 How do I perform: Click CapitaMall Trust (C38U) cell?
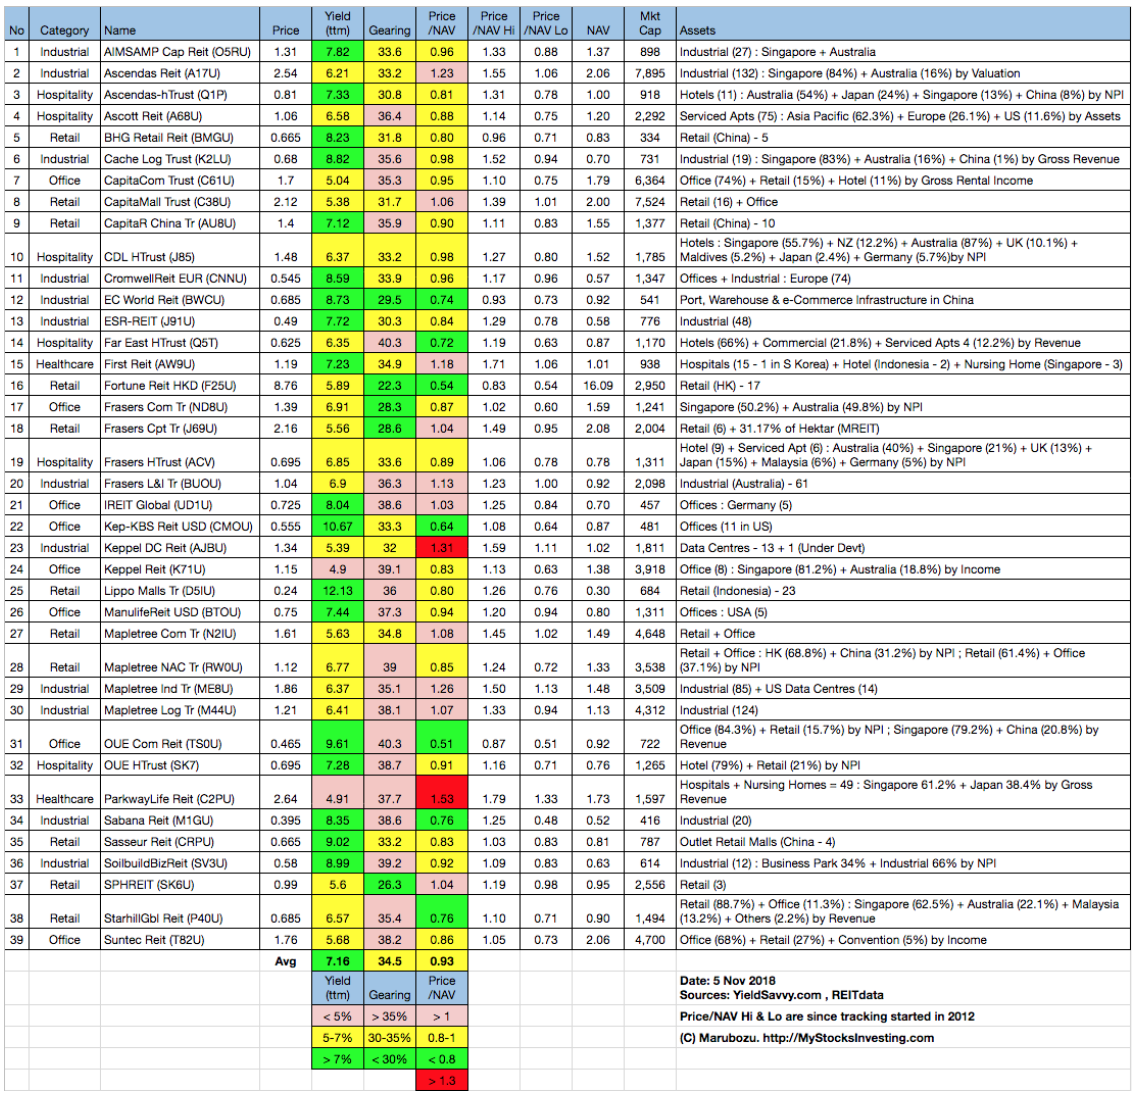[180, 202]
